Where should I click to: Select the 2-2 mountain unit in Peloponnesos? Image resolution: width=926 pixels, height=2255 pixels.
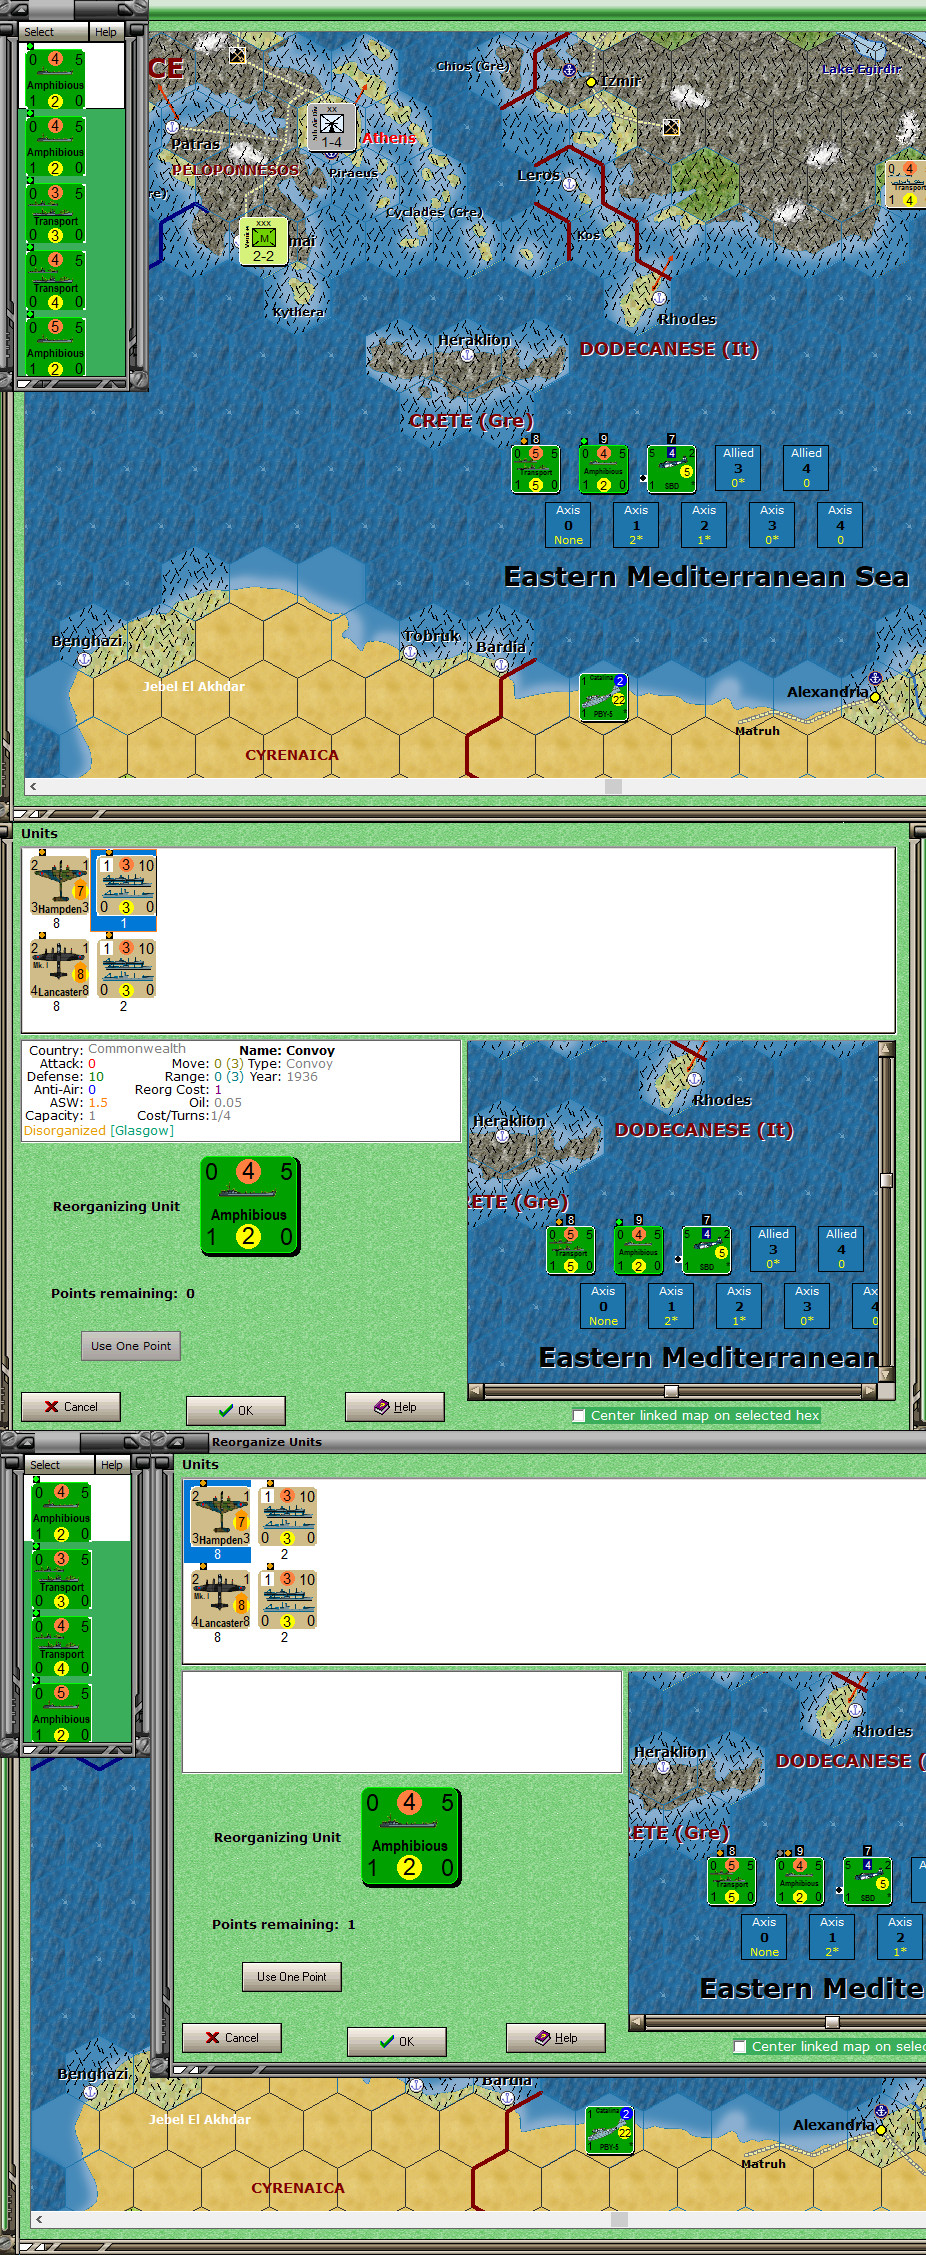coord(263,241)
